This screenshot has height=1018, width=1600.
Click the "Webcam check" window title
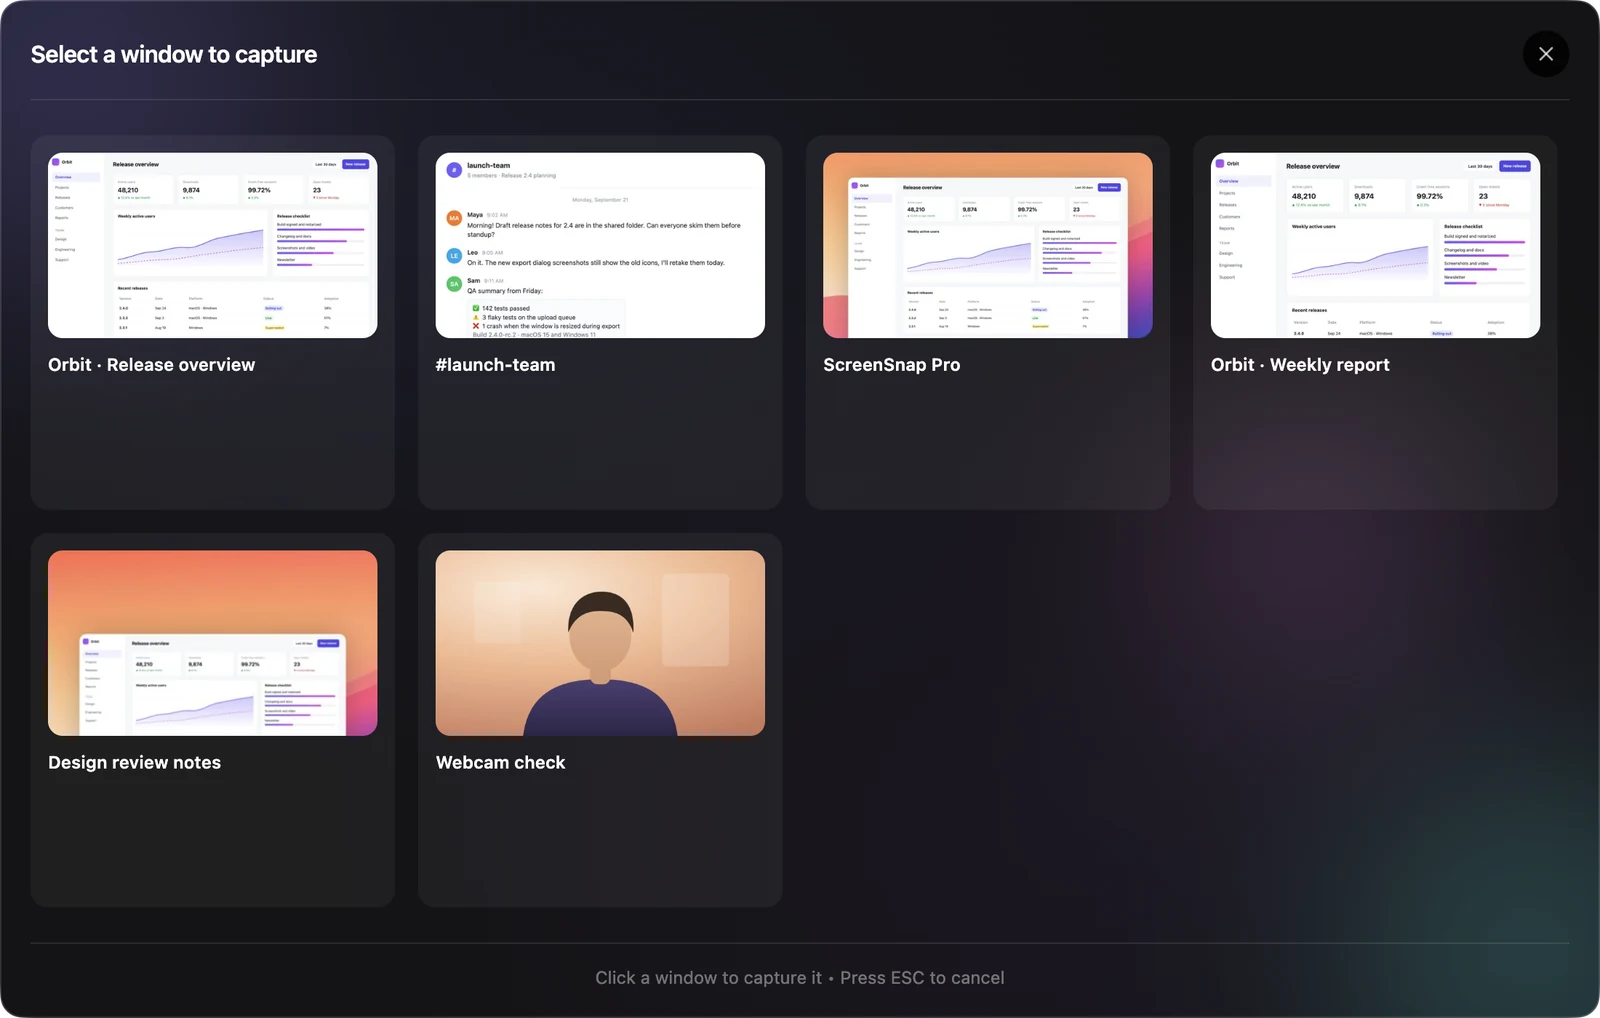pos(501,763)
